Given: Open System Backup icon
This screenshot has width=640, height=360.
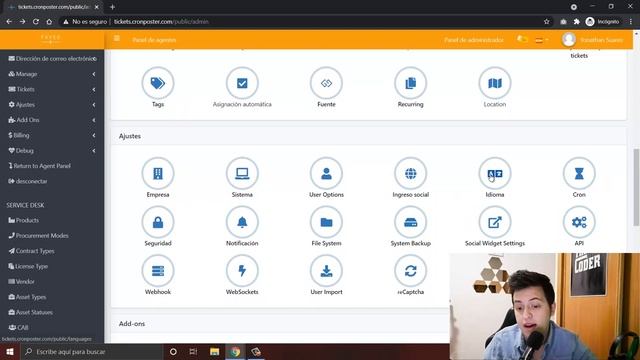Looking at the screenshot, I should pyautogui.click(x=411, y=222).
